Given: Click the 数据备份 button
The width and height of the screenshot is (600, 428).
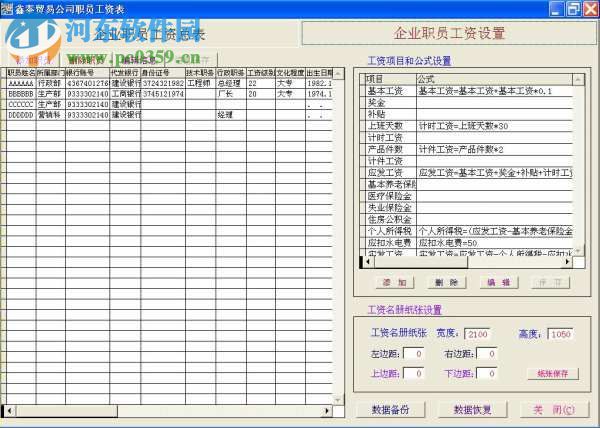Looking at the screenshot, I should (391, 410).
